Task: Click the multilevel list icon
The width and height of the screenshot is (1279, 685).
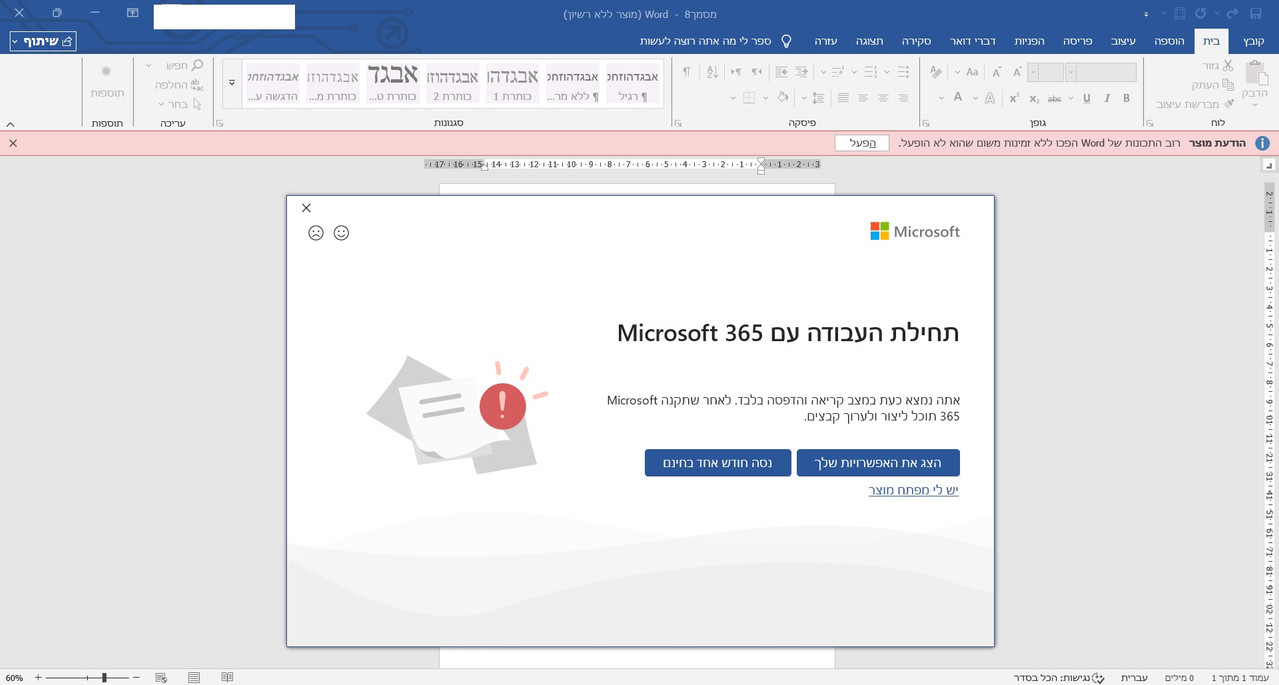Action: point(838,72)
